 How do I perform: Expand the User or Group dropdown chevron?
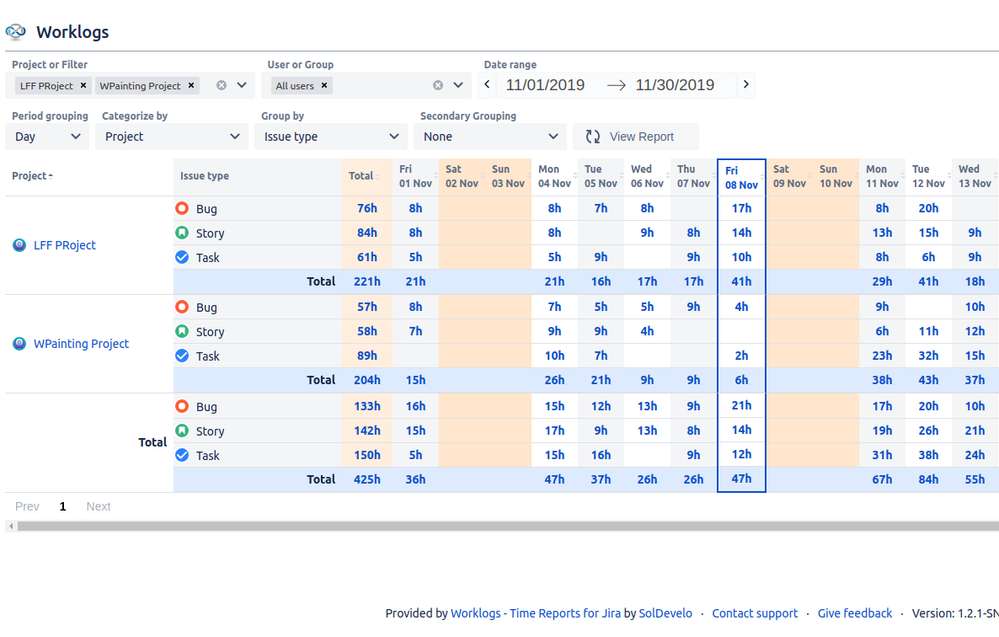click(x=458, y=85)
